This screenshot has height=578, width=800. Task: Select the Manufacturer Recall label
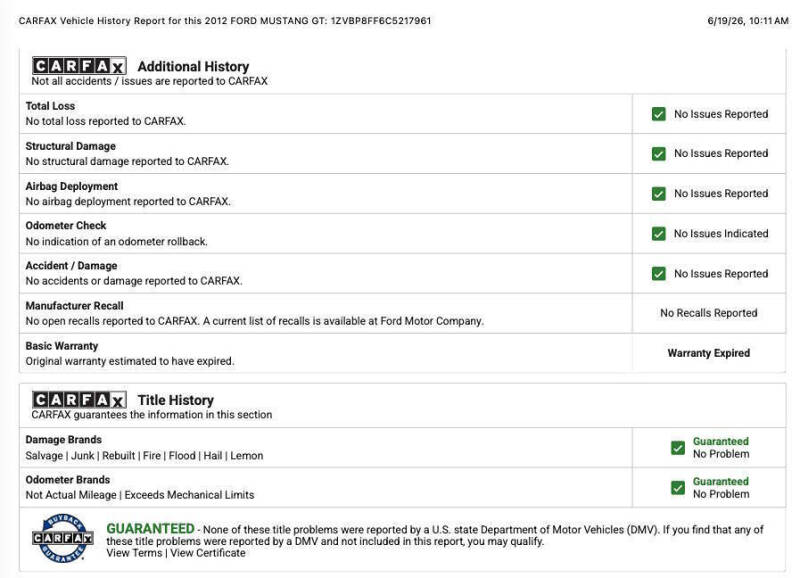[74, 306]
